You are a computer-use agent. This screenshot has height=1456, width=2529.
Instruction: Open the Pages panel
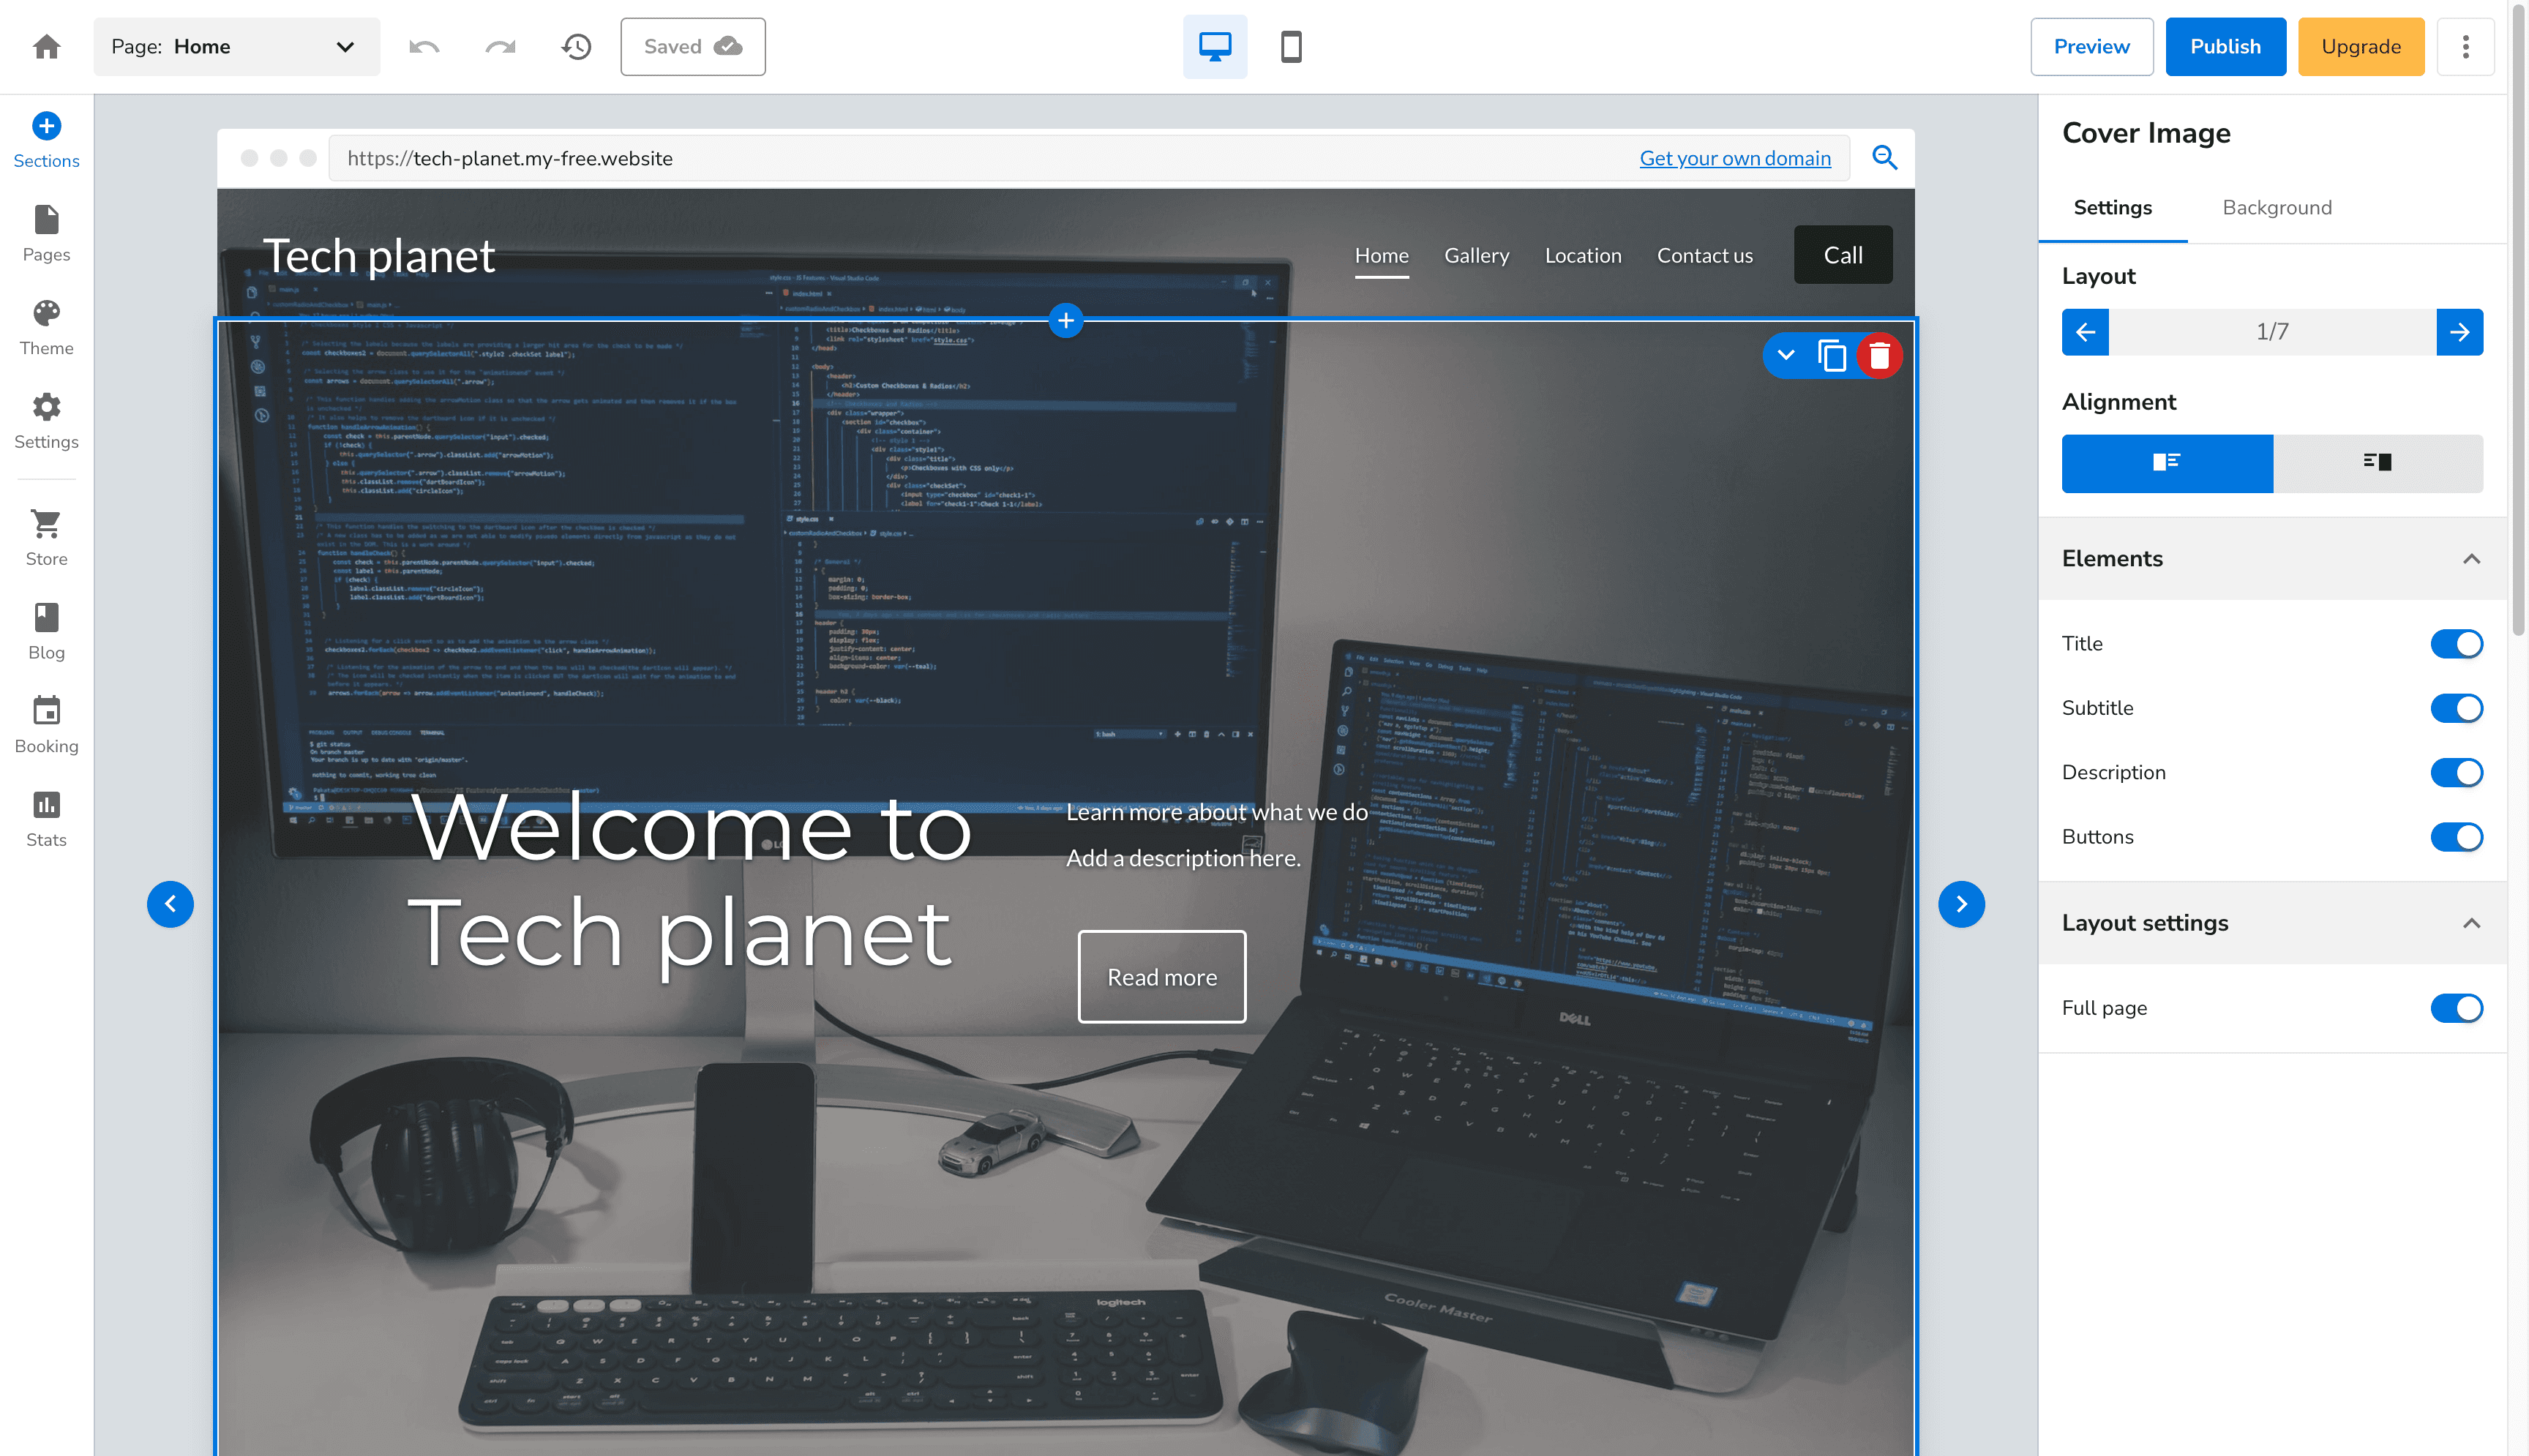point(46,234)
